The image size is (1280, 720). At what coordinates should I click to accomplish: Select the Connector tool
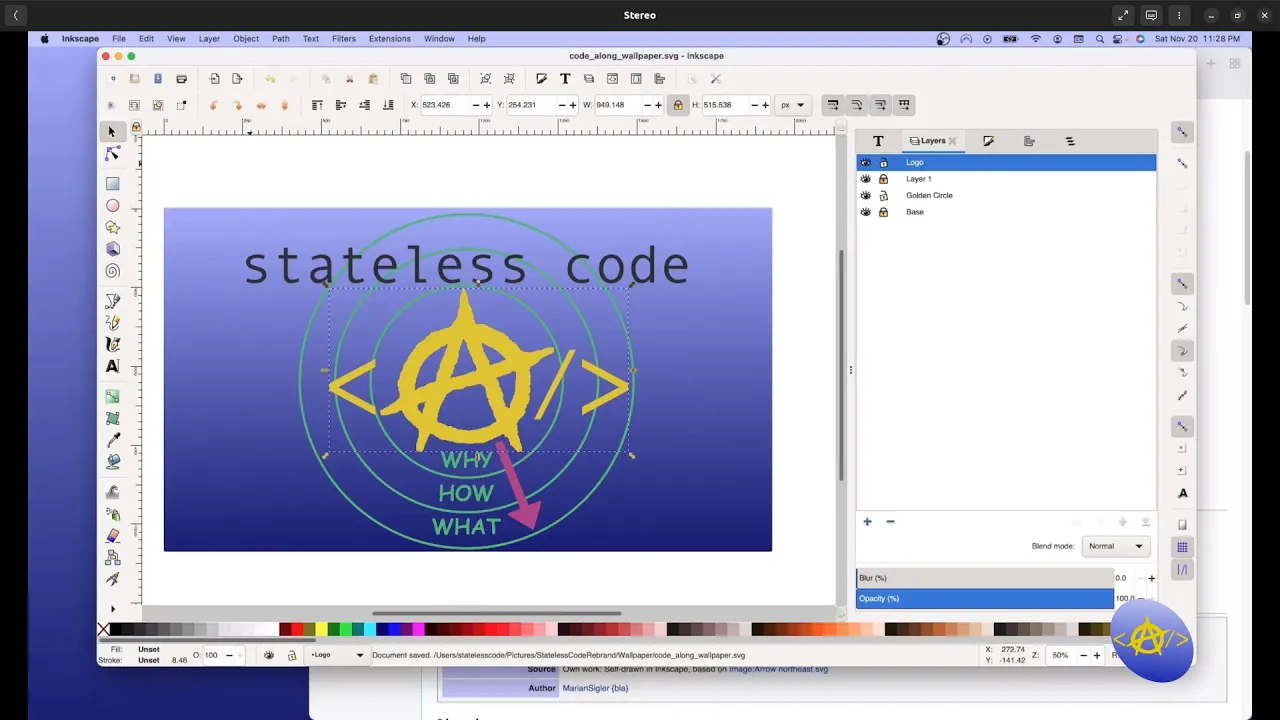[112, 558]
